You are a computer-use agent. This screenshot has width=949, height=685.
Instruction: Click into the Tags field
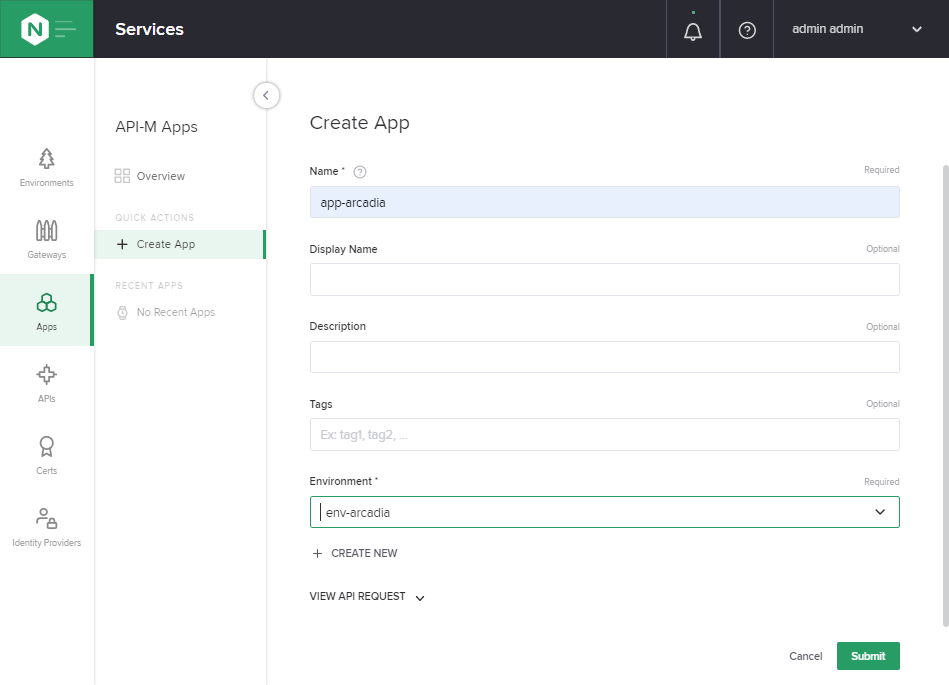coord(605,434)
